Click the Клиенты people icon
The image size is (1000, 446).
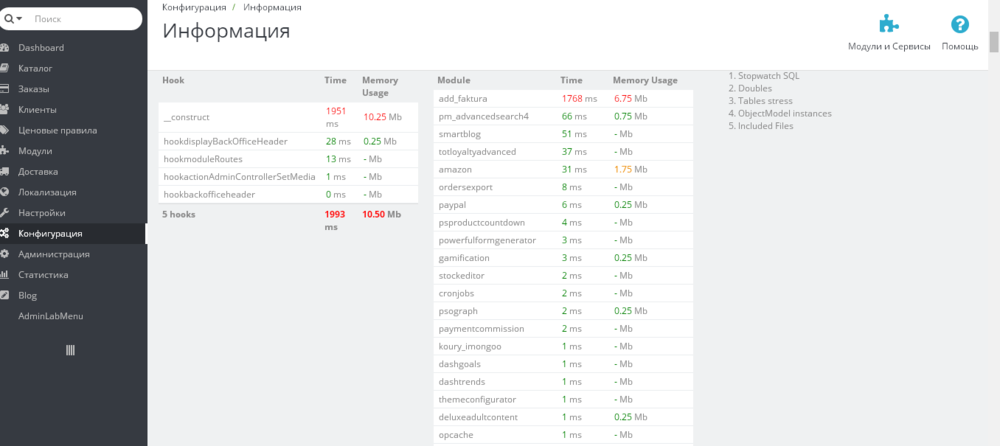(x=4, y=110)
